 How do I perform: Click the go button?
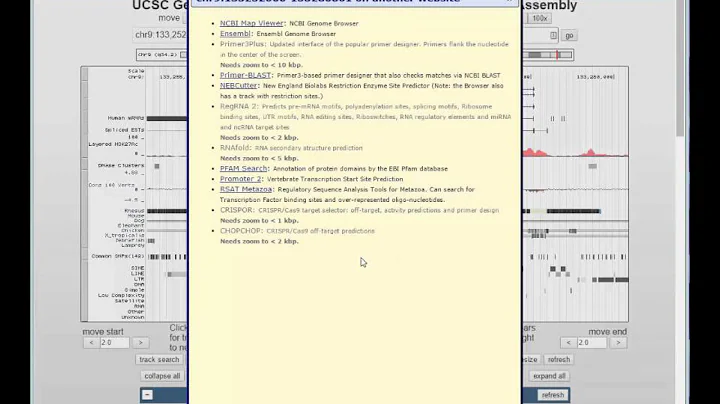coord(569,35)
